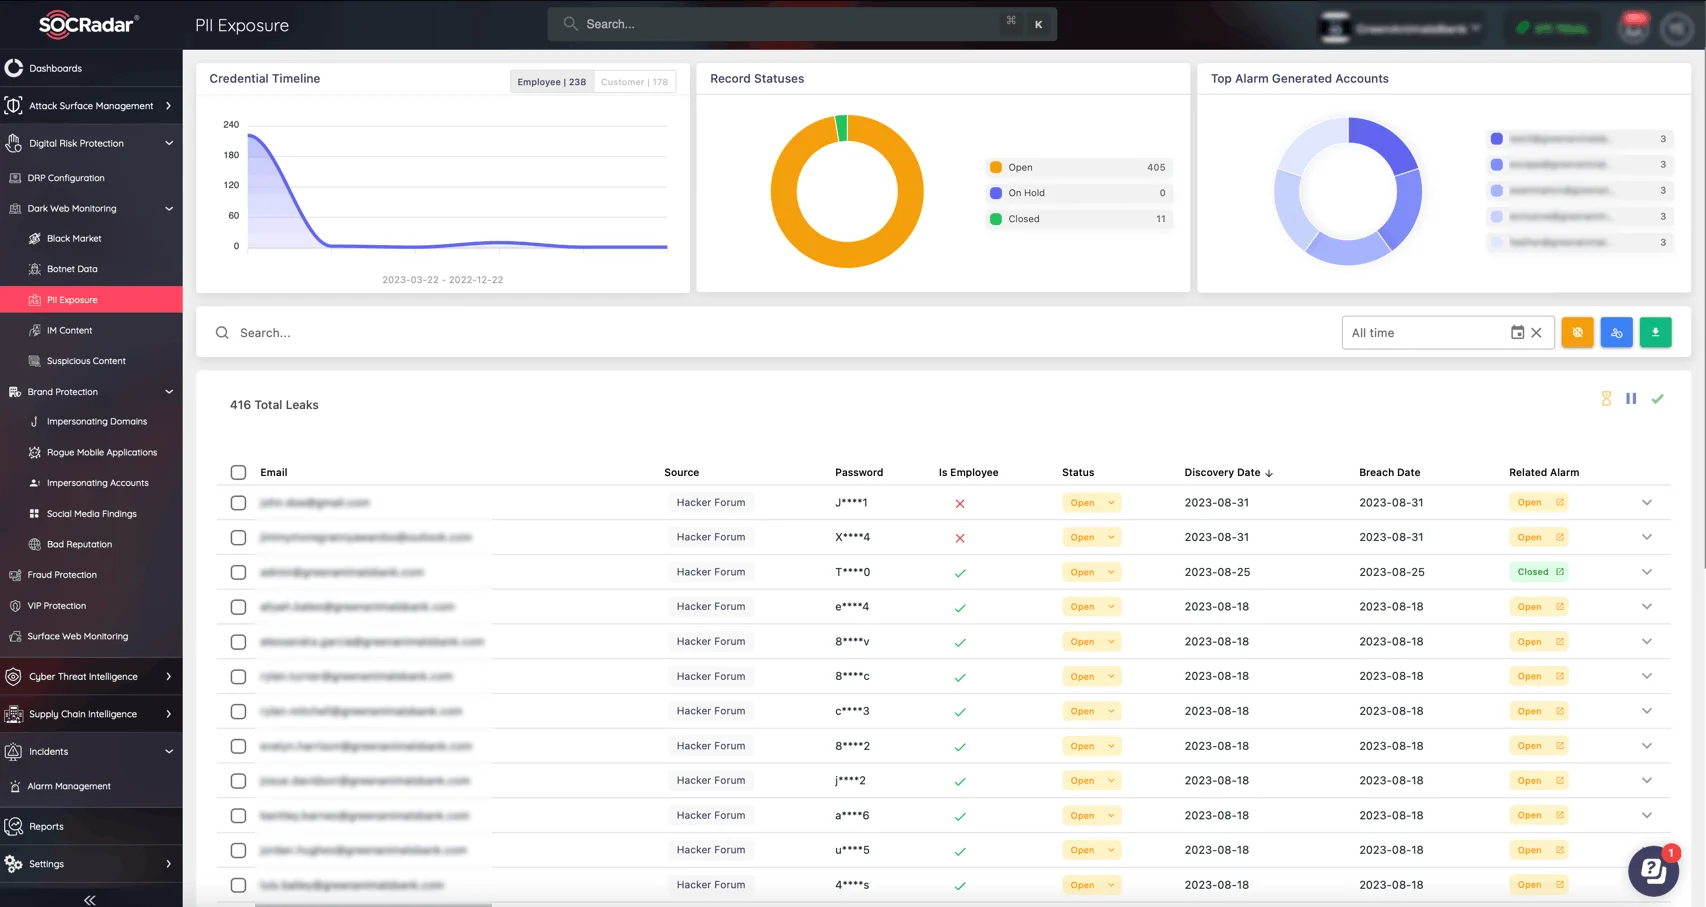The width and height of the screenshot is (1706, 907).
Task: Switch to Employee | 238 tab
Action: coord(552,82)
